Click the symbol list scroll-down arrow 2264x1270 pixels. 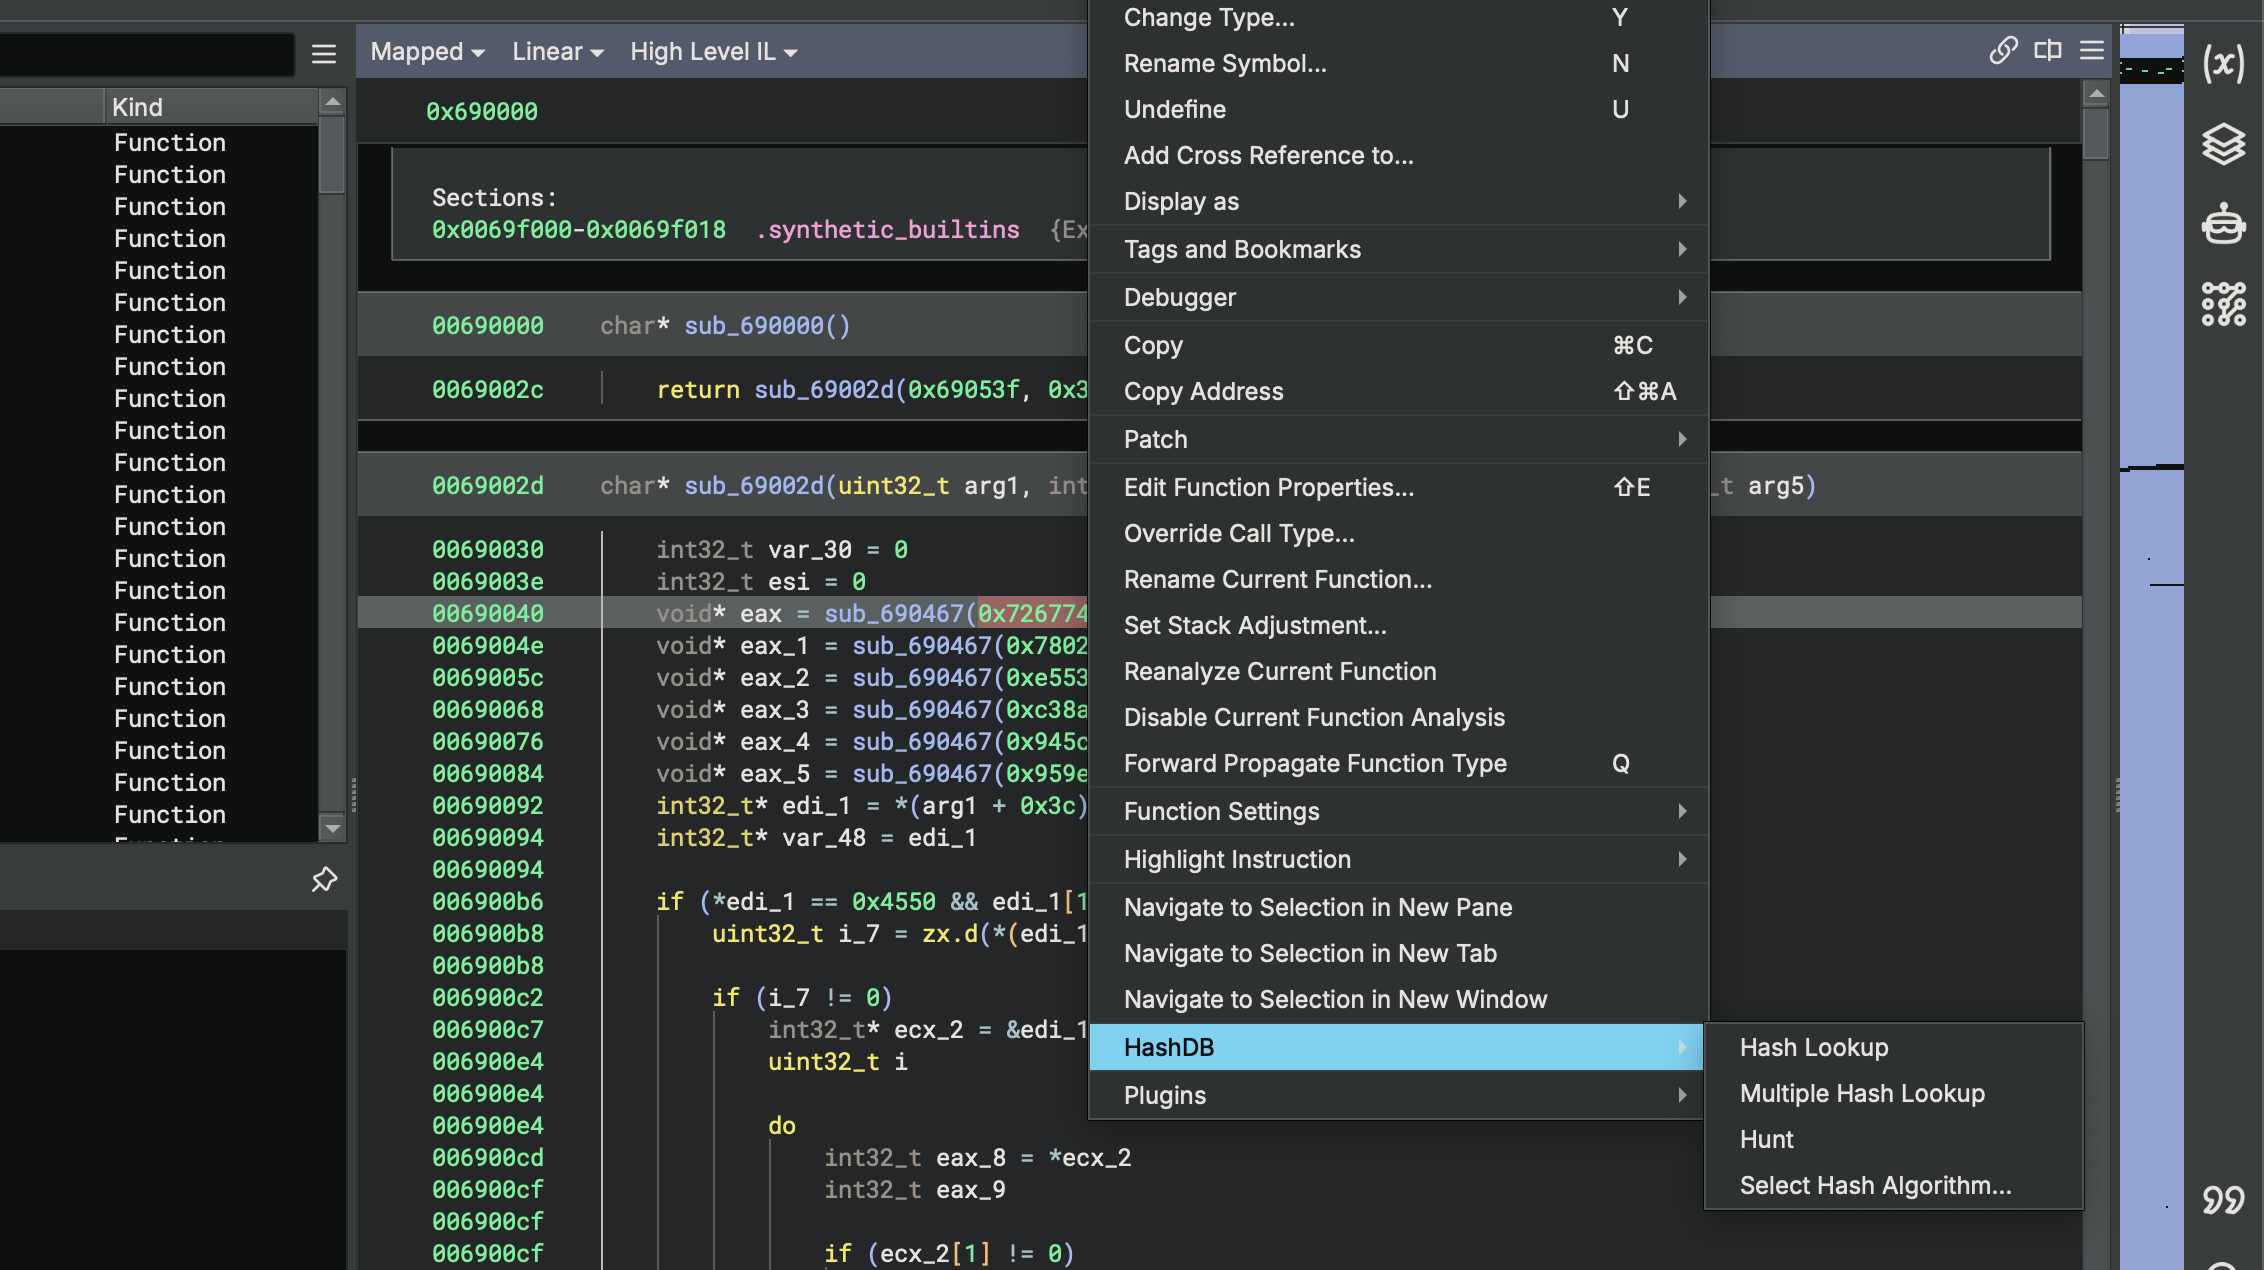point(332,828)
